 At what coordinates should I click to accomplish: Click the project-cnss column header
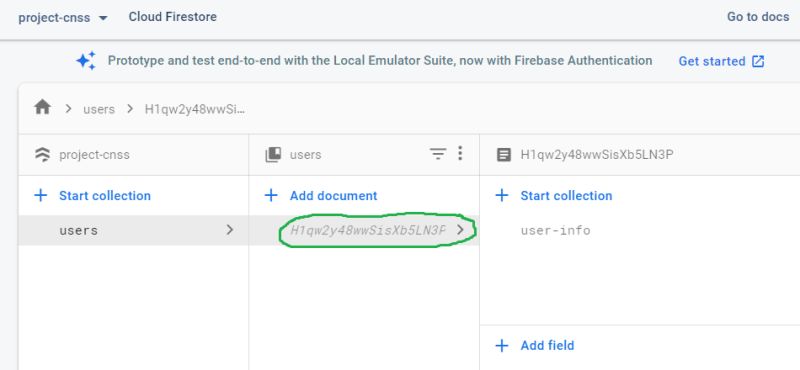94,155
